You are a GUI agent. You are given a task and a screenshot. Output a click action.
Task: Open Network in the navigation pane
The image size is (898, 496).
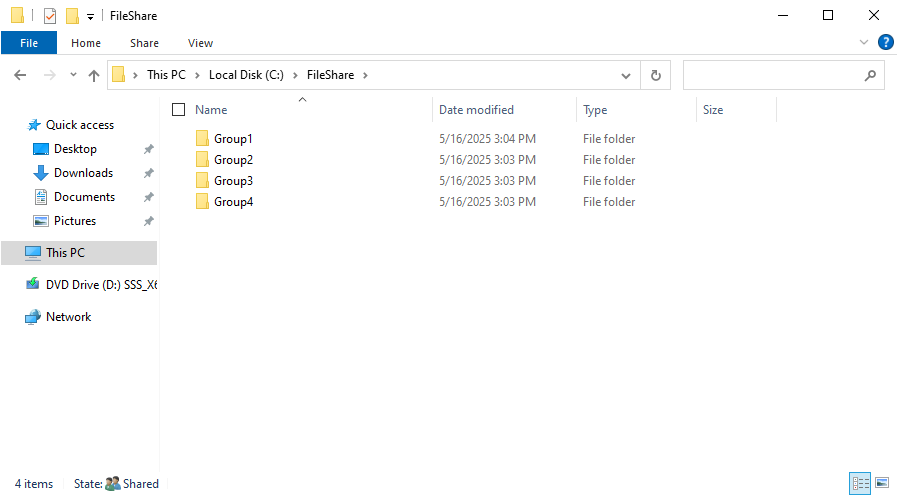coord(68,317)
